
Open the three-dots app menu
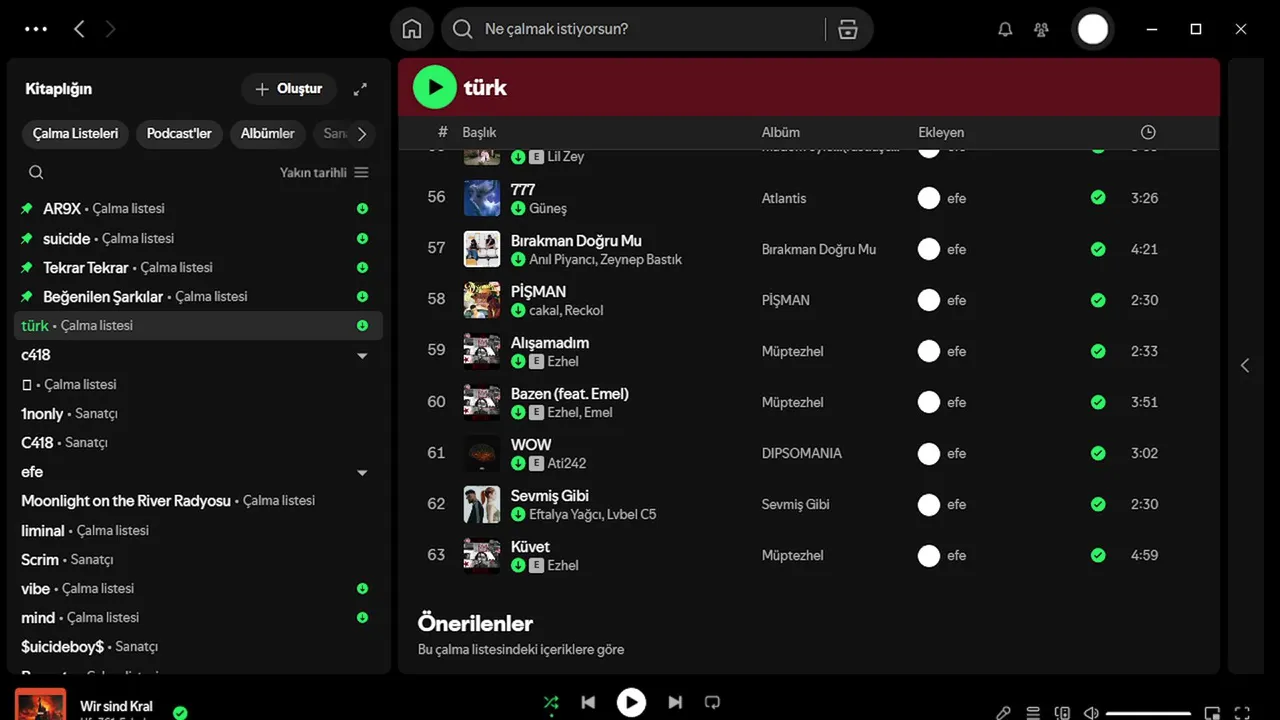pyautogui.click(x=36, y=29)
